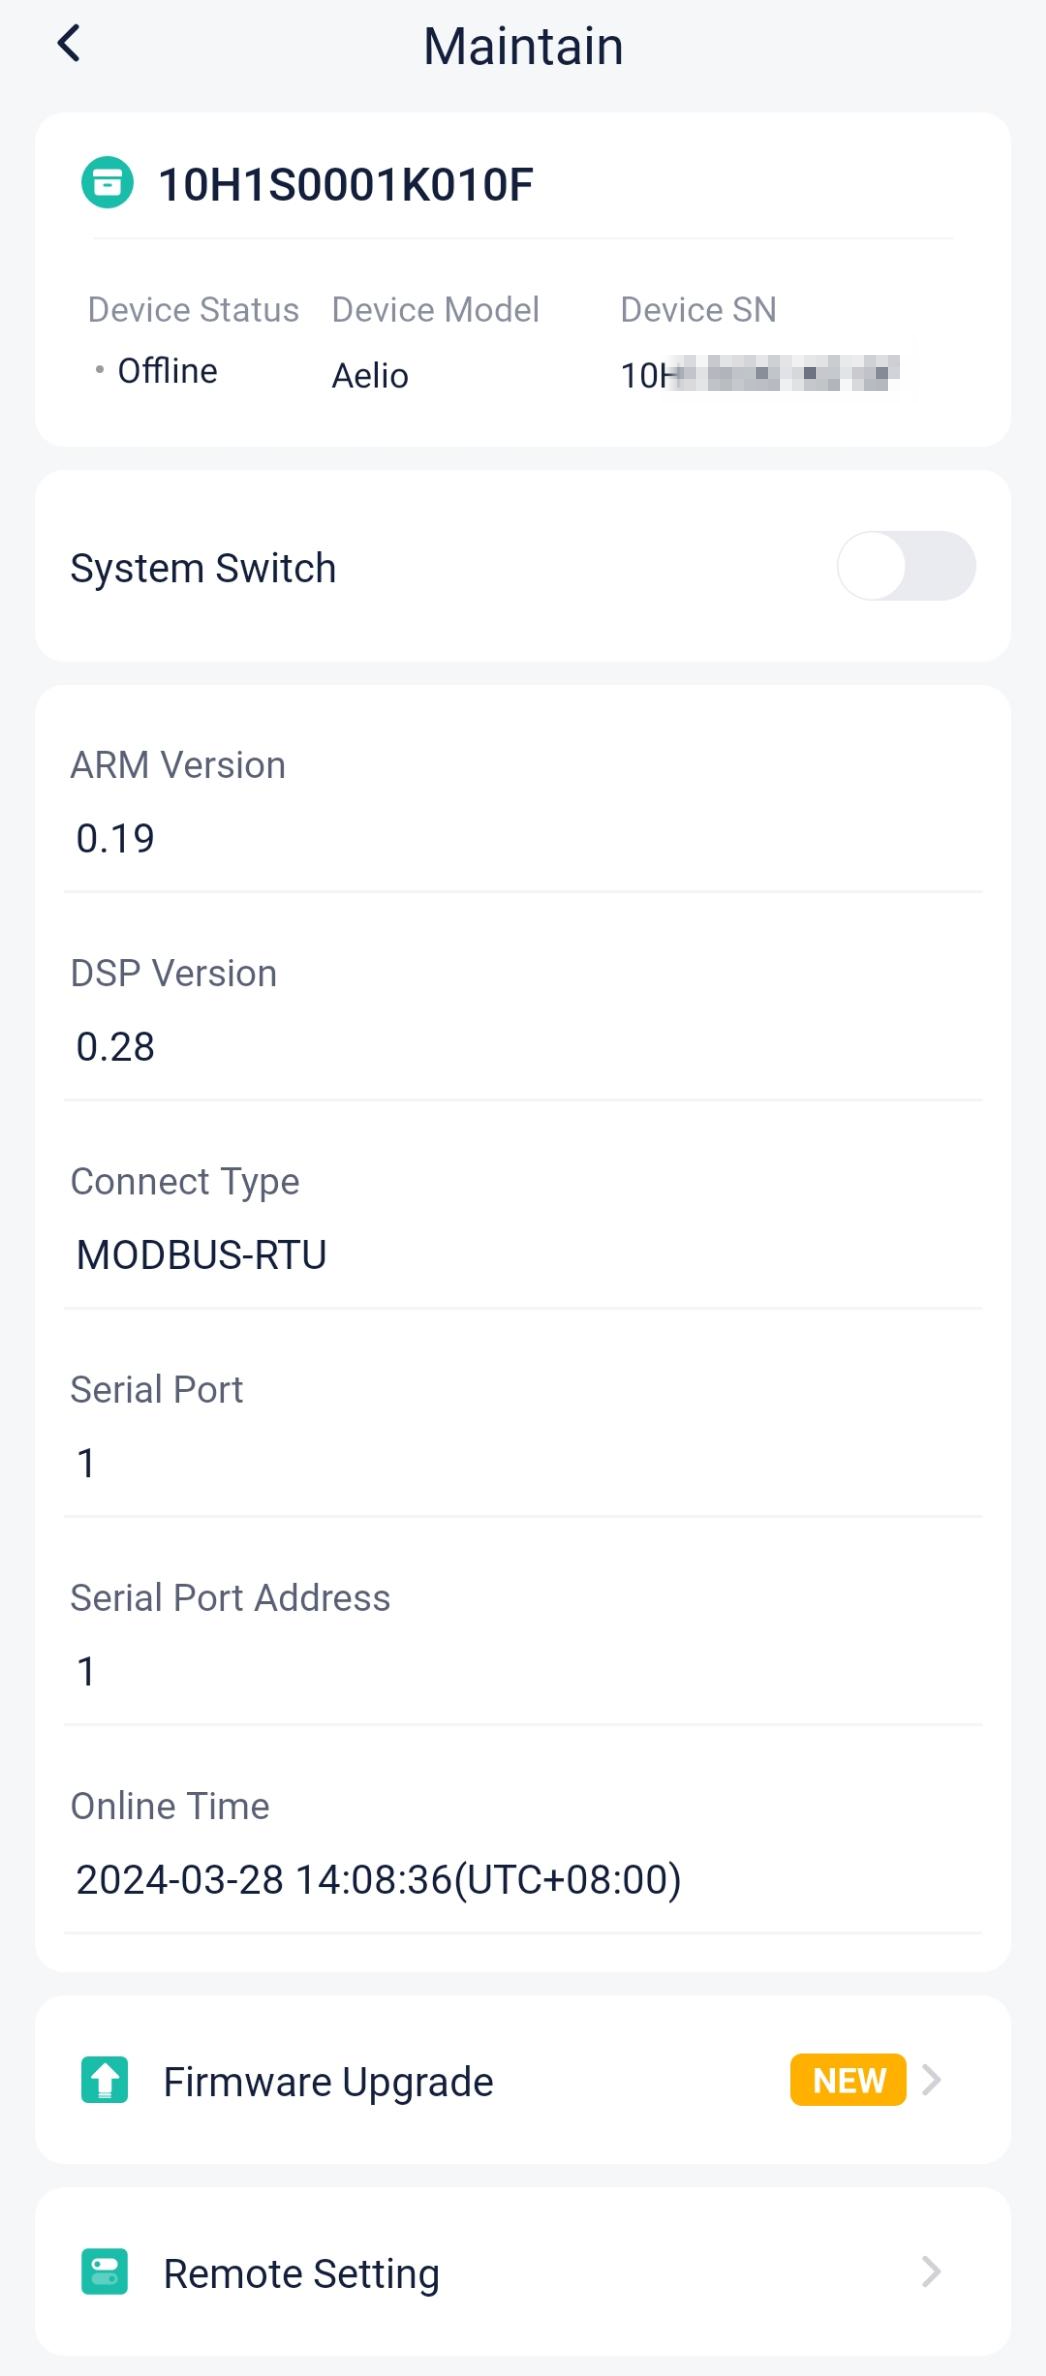Tap the yellow NEW badge

pyautogui.click(x=848, y=2080)
